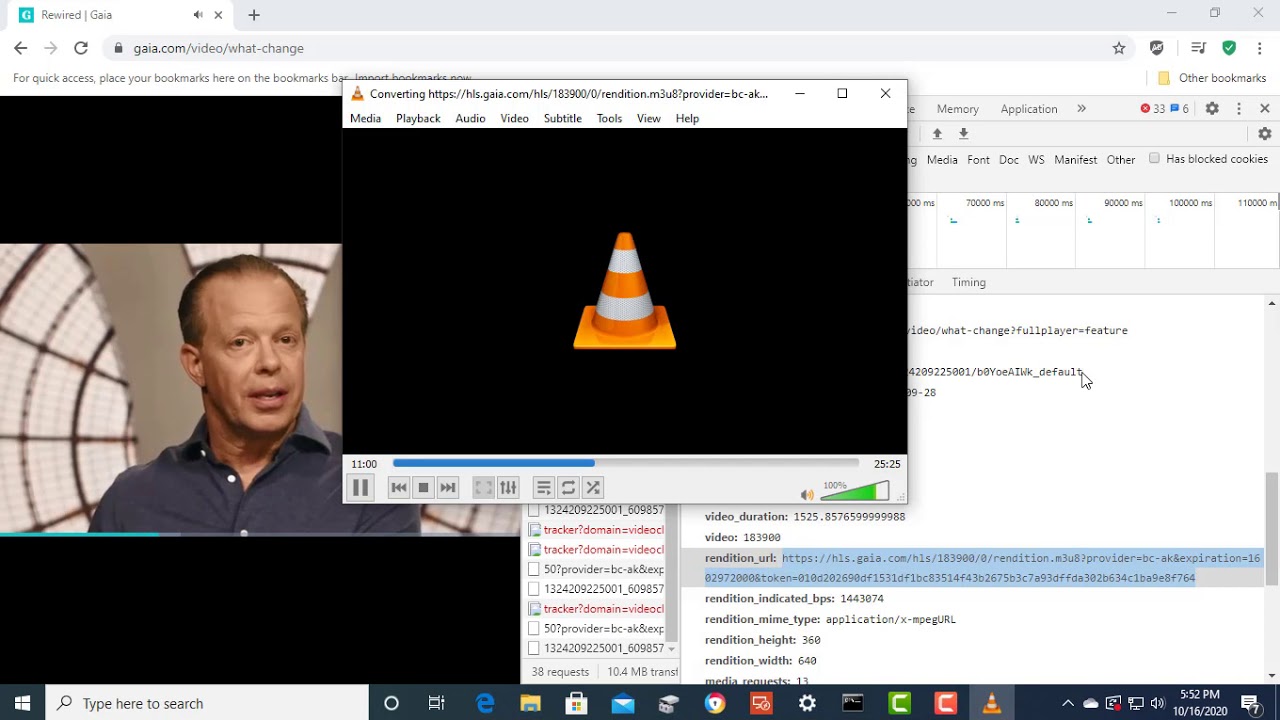This screenshot has height=720, width=1280.
Task: Click Export HAR download arrow icon
Action: [963, 134]
